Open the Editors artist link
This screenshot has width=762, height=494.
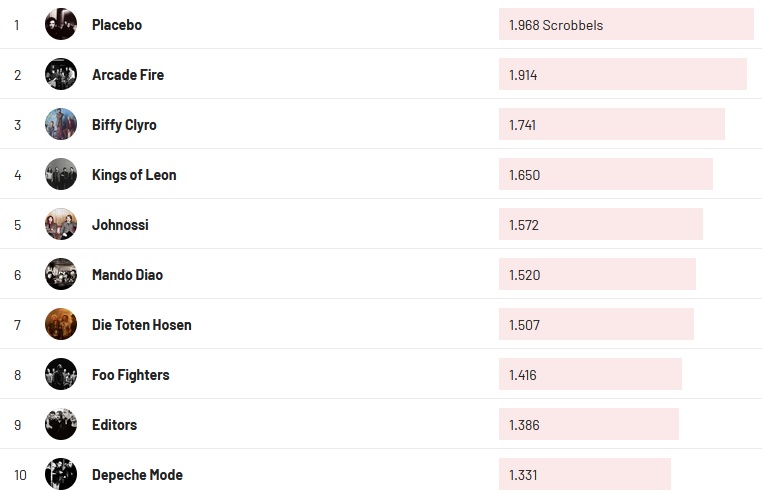(x=114, y=425)
